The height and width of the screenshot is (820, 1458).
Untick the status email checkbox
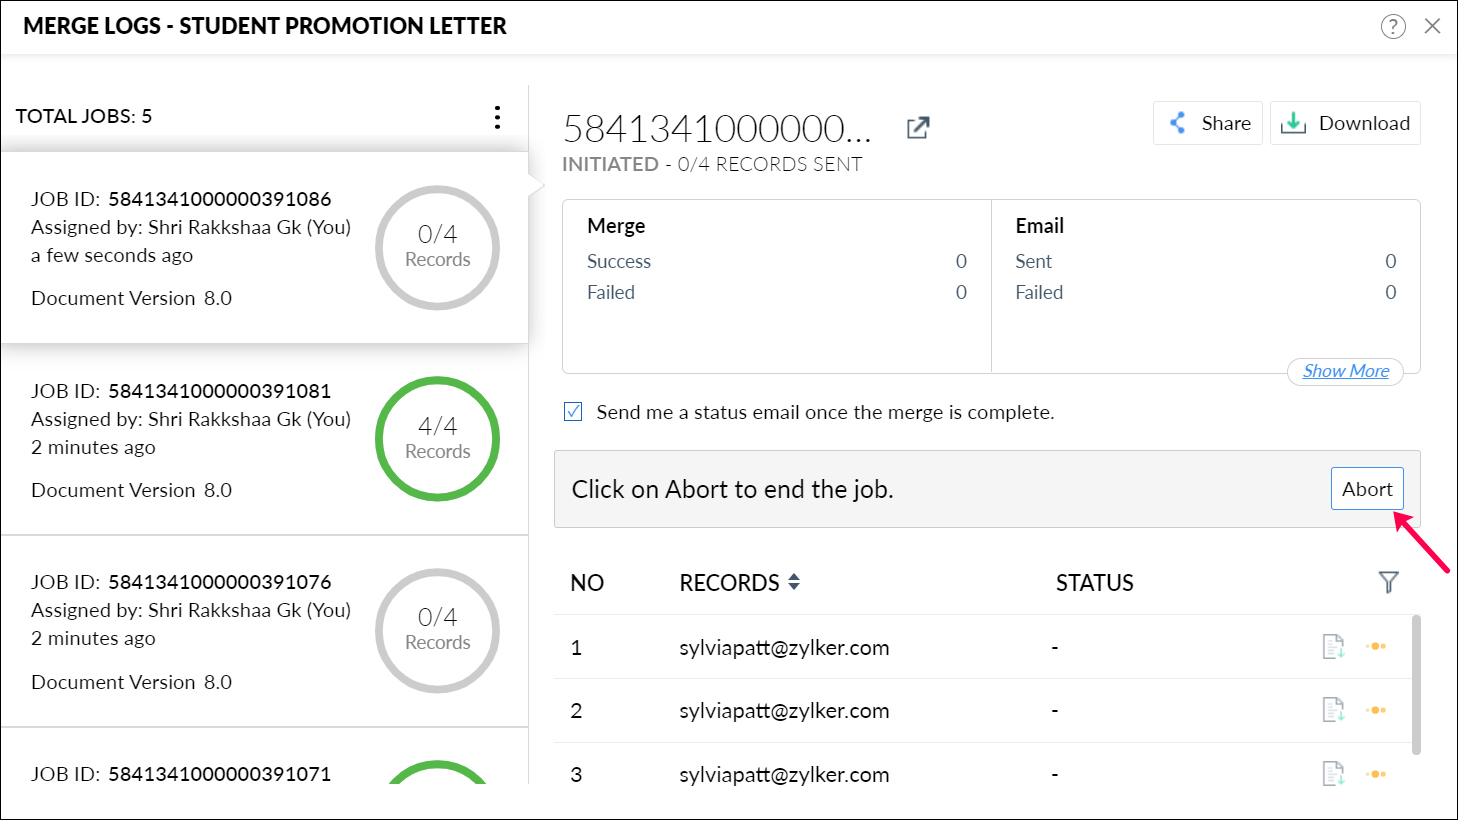(573, 411)
